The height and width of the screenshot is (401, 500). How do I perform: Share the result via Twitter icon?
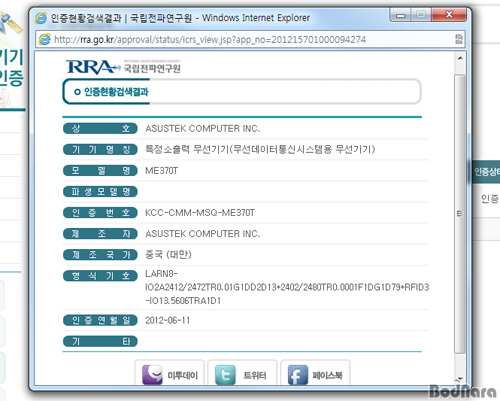click(225, 375)
